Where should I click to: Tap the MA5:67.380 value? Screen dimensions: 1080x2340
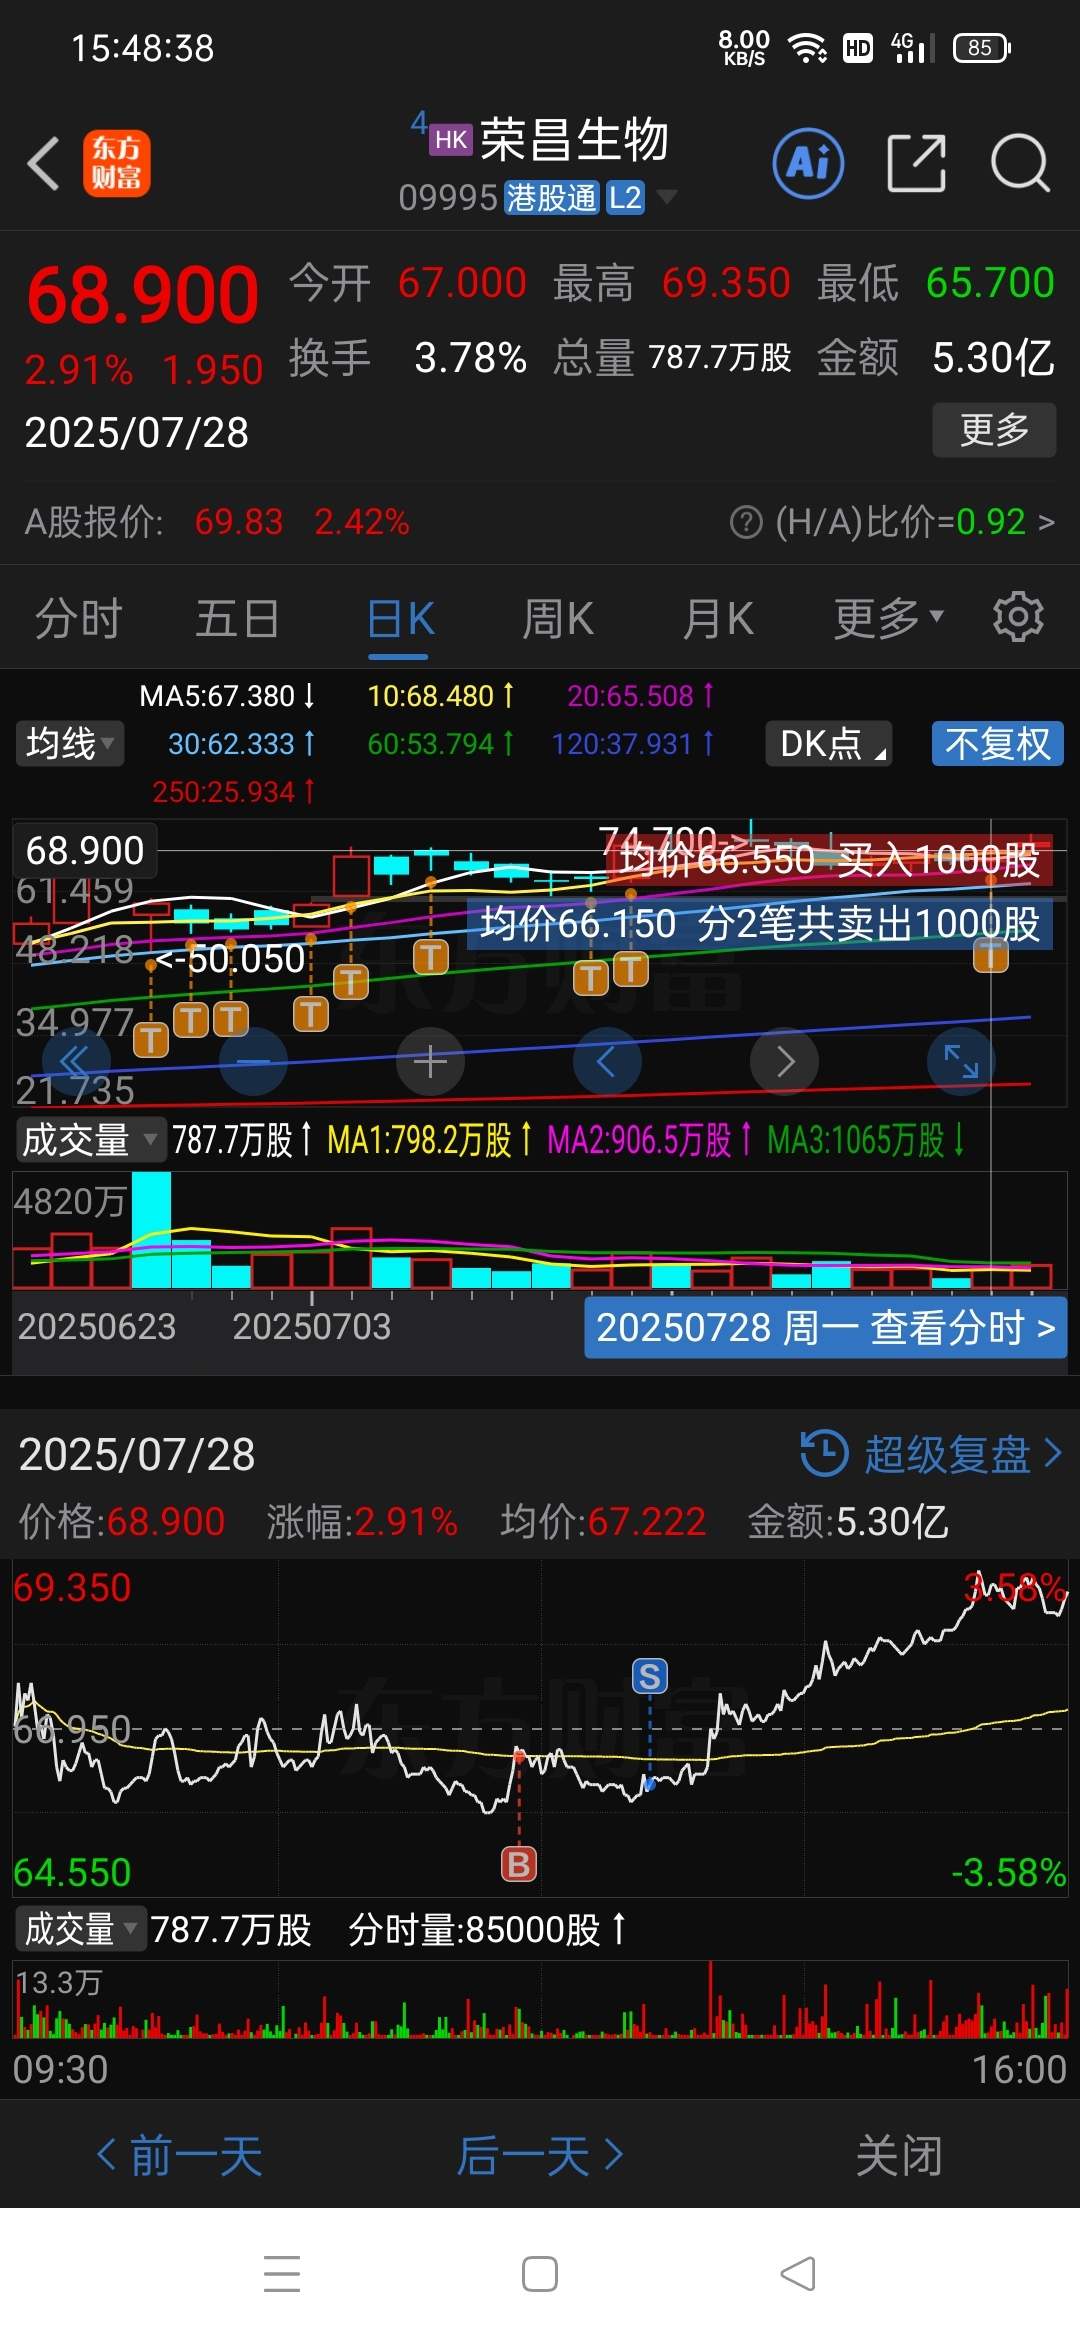[x=227, y=695]
